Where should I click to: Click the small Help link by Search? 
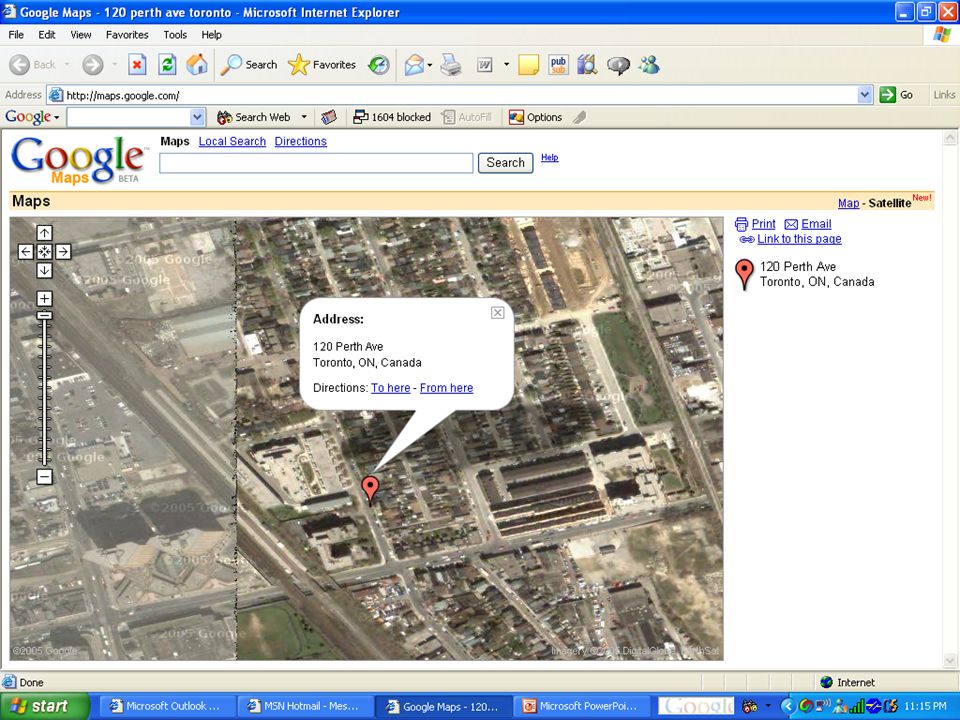pos(549,157)
